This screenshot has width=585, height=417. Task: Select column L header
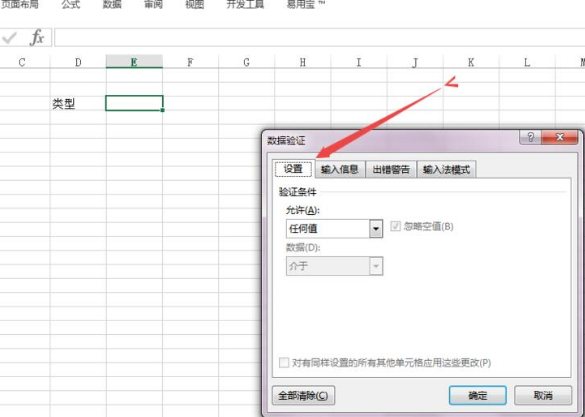527,62
